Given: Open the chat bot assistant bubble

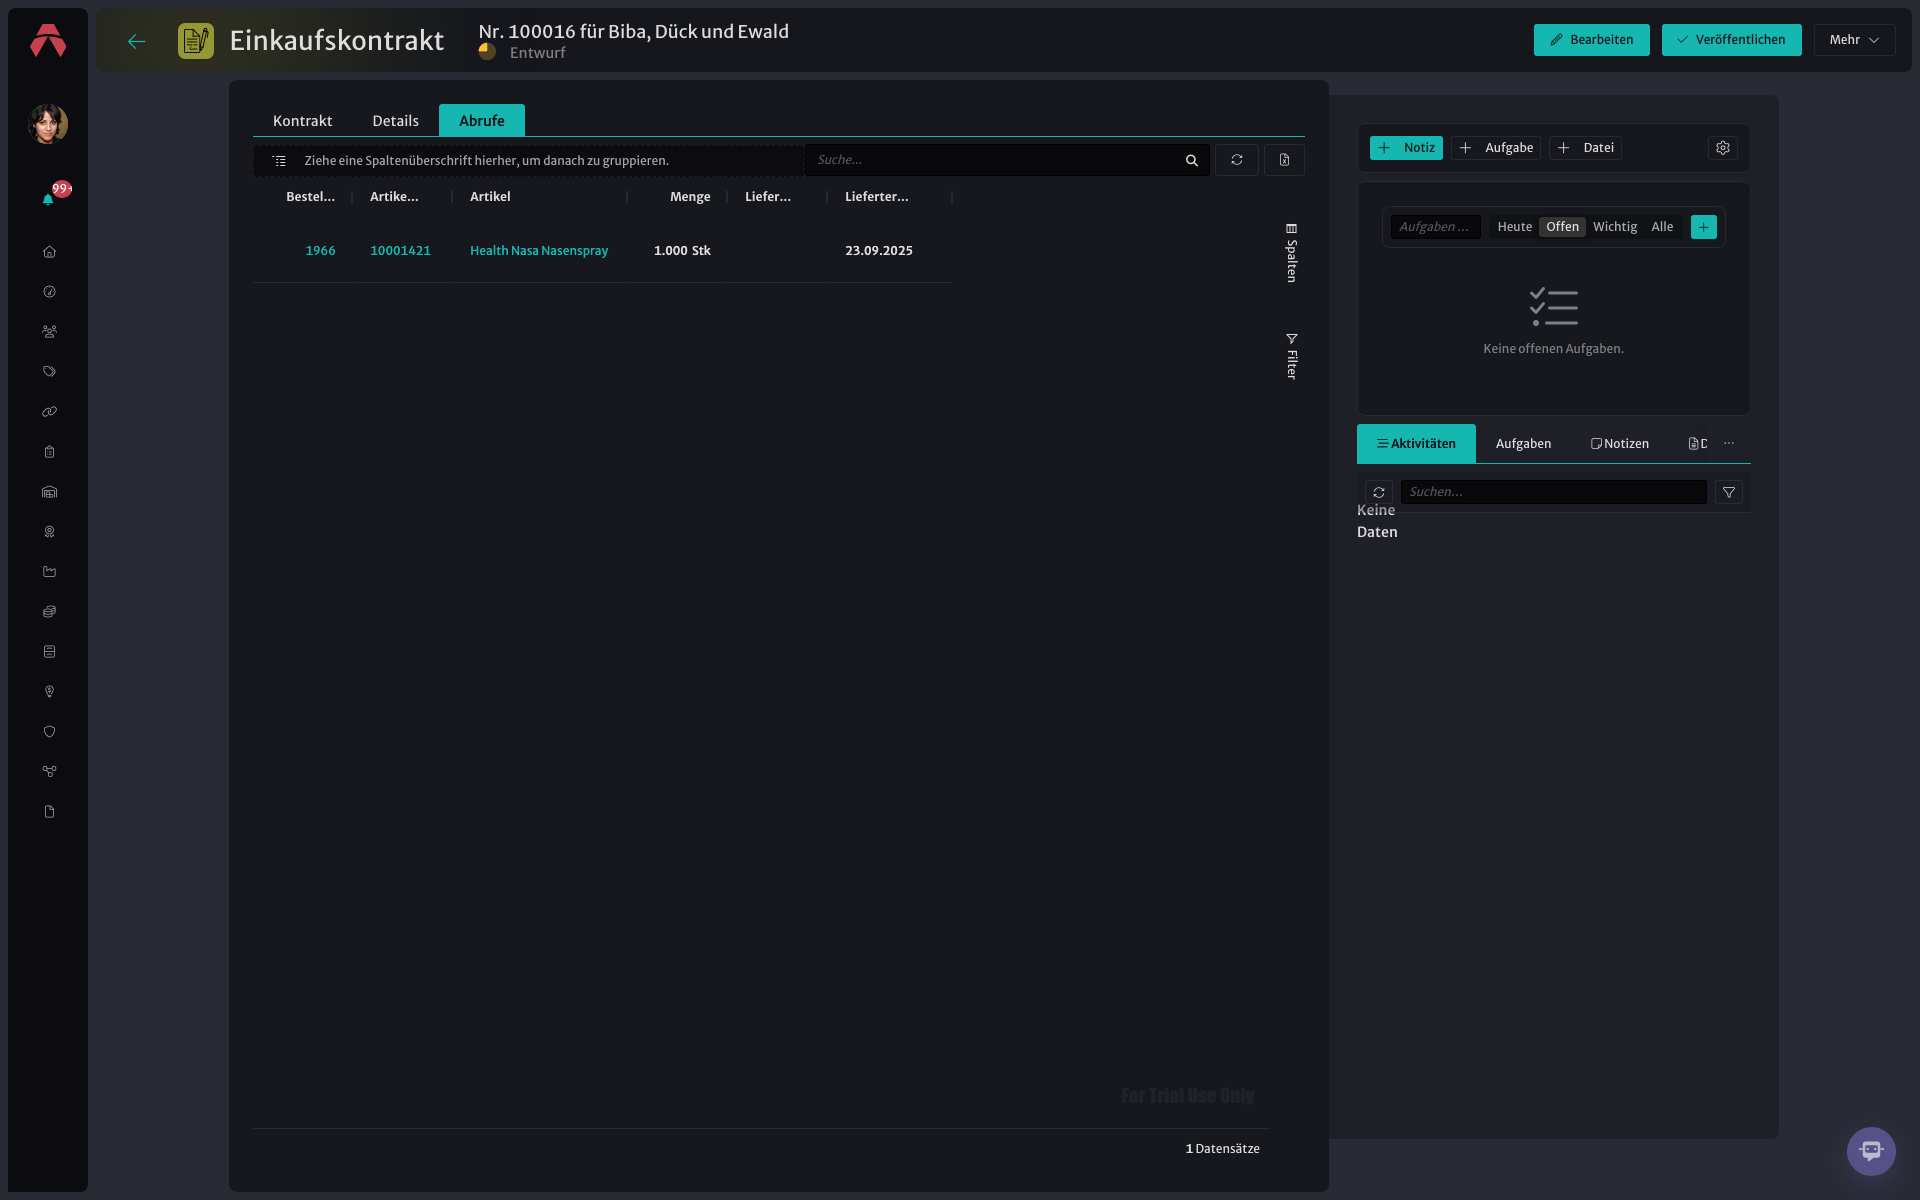Looking at the screenshot, I should click(1871, 1151).
